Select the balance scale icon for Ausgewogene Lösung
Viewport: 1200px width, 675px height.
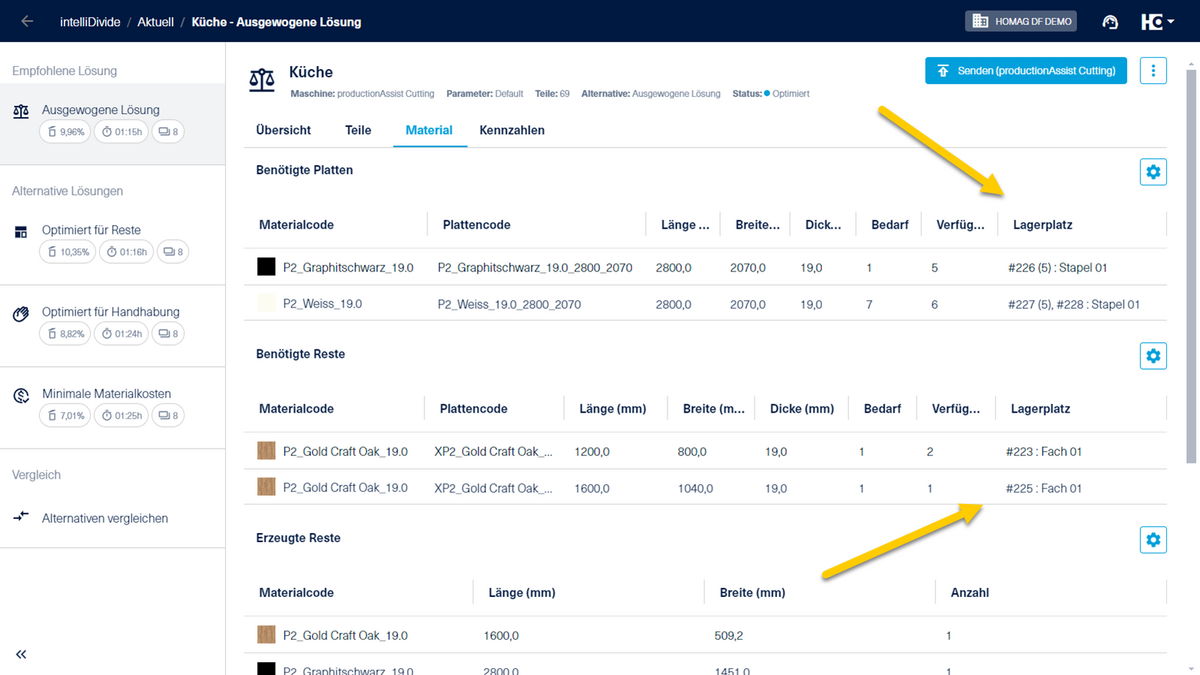[x=22, y=110]
